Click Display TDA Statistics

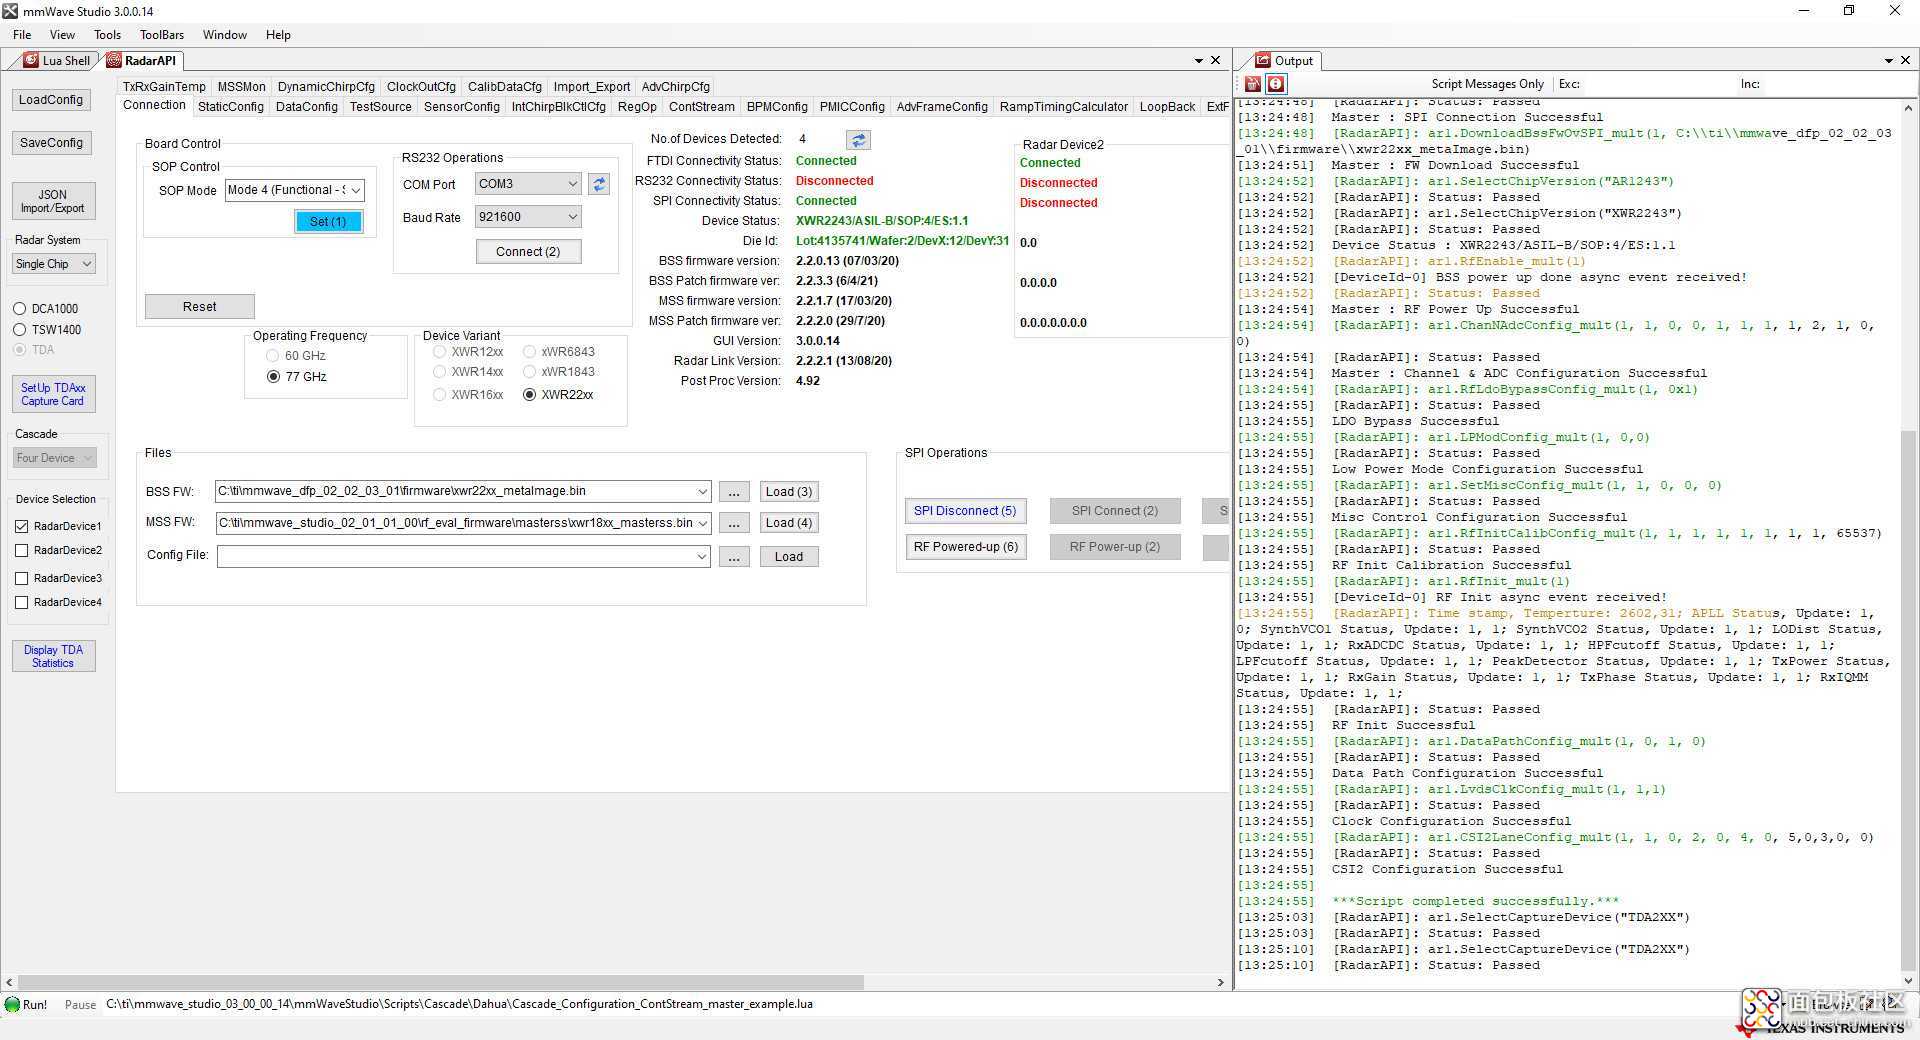pyautogui.click(x=53, y=656)
